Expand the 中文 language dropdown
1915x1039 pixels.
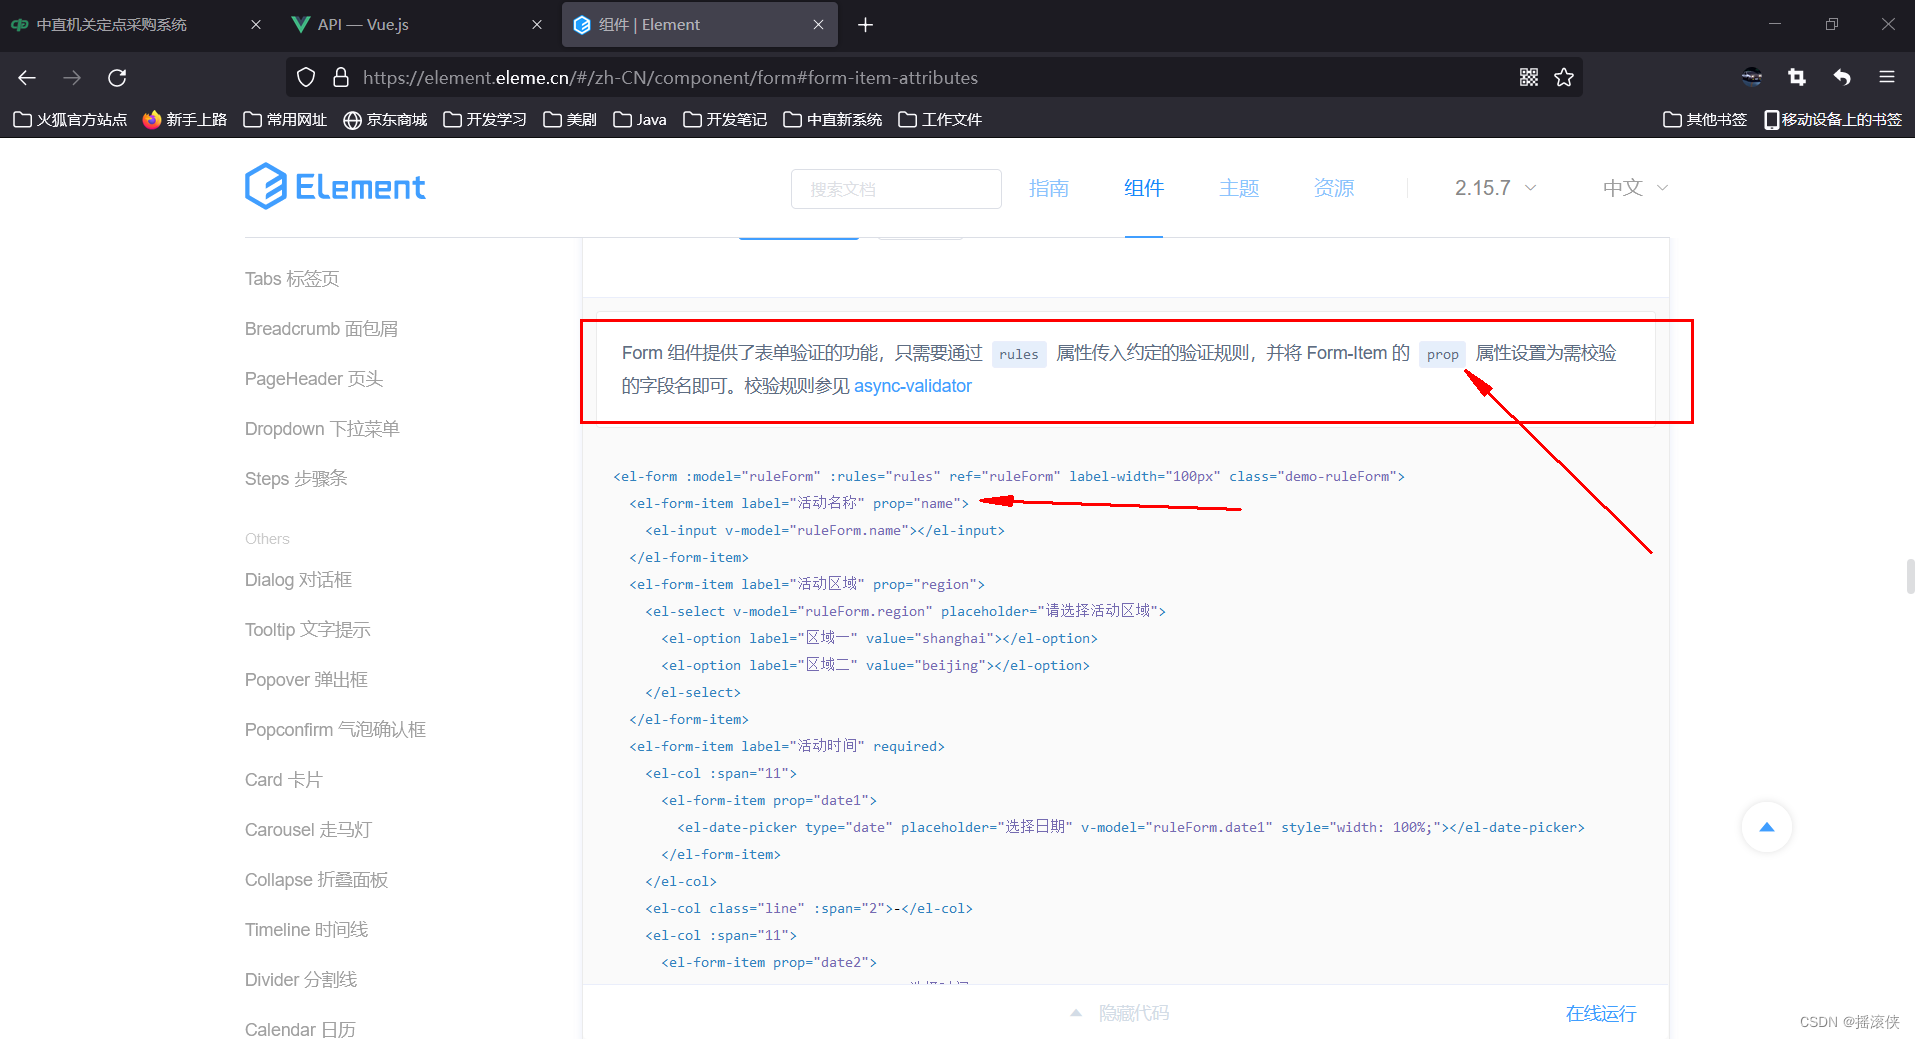point(1635,188)
